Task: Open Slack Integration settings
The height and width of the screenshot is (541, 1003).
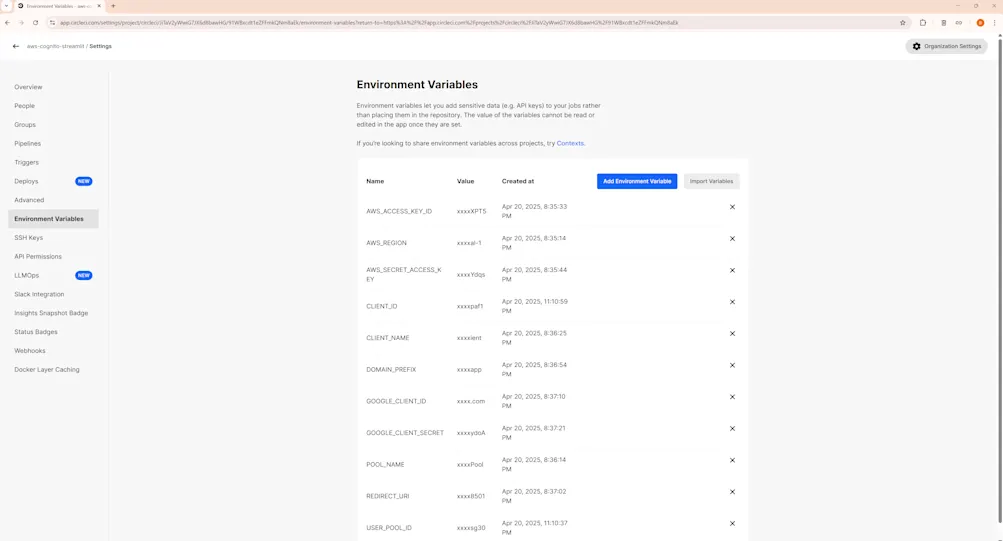Action: click(x=39, y=294)
